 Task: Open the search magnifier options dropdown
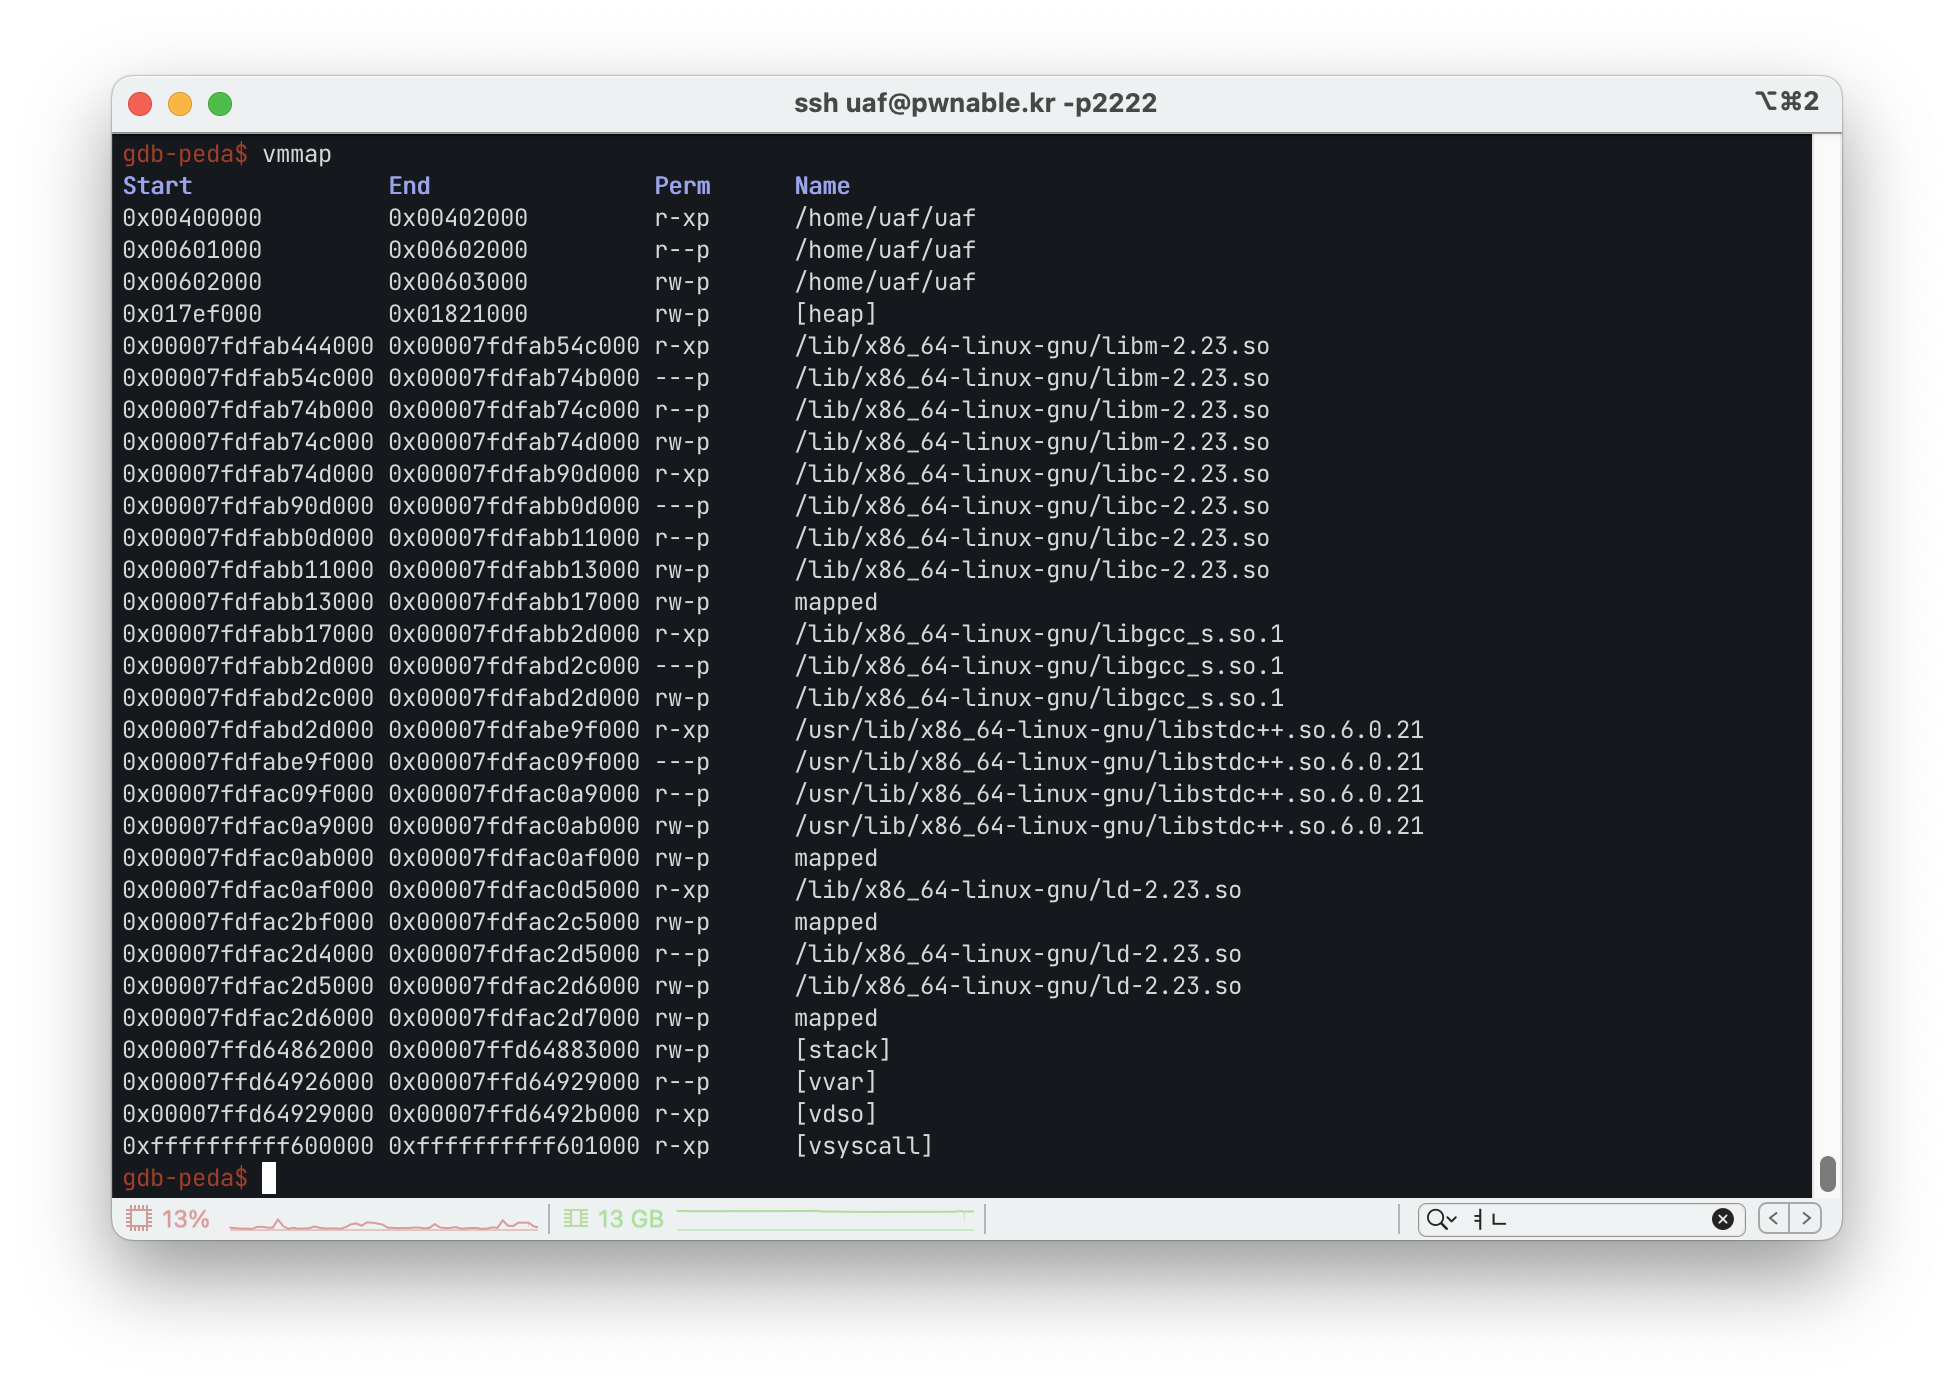(x=1441, y=1219)
